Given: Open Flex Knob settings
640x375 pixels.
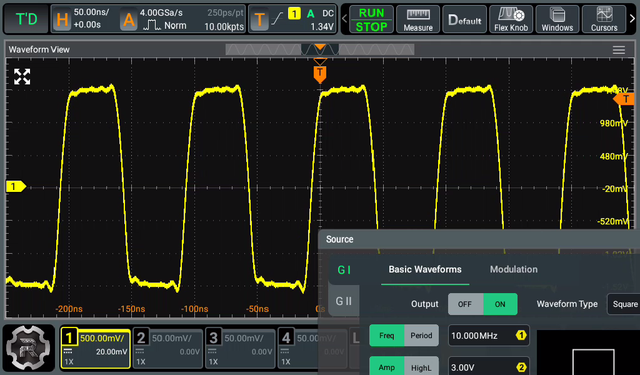Looking at the screenshot, I should (511, 19).
